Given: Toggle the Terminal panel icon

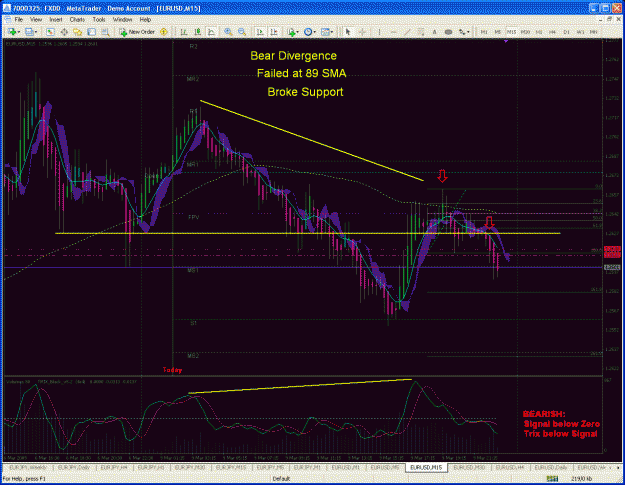Looking at the screenshot, I should point(91,32).
